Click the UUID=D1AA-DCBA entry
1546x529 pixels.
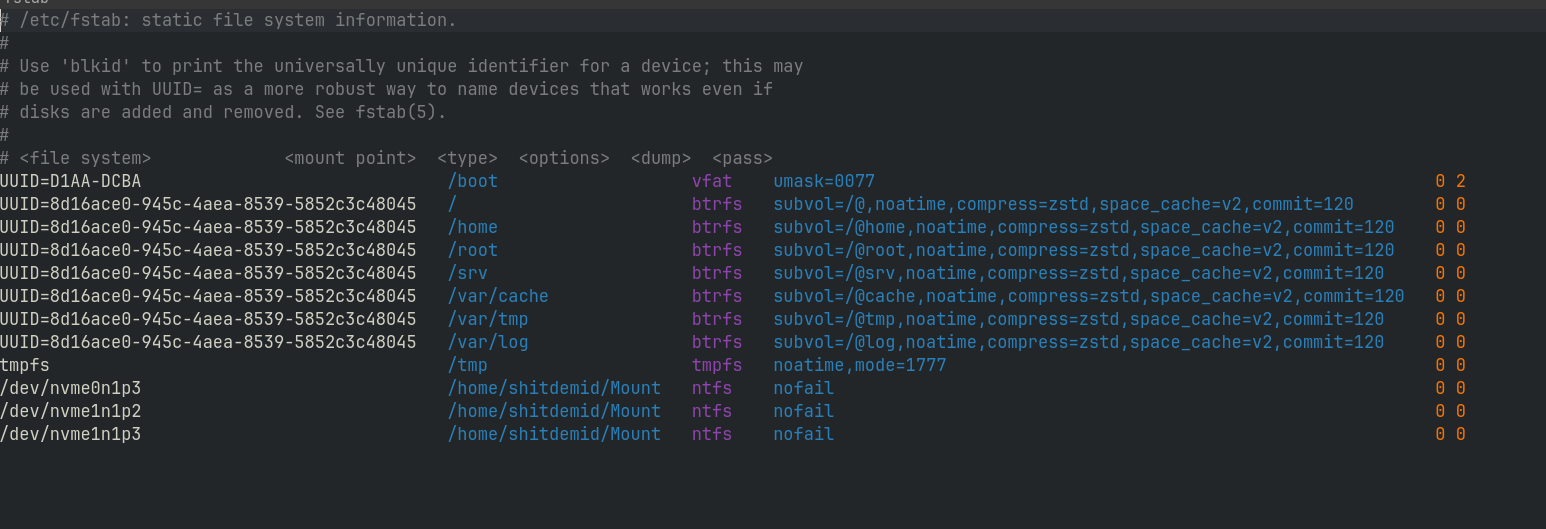(70, 181)
